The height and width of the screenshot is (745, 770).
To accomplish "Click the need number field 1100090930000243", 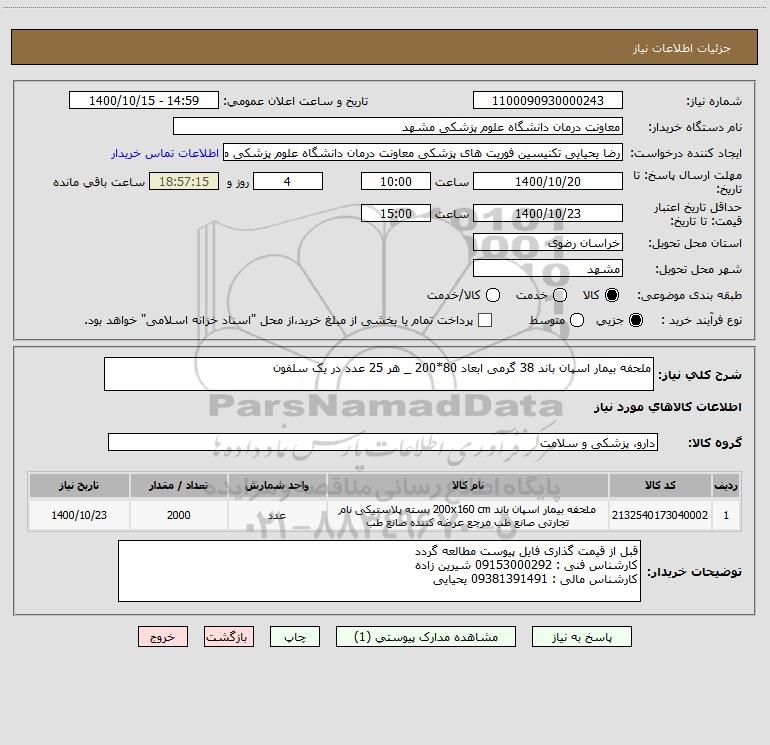I will tap(548, 101).
